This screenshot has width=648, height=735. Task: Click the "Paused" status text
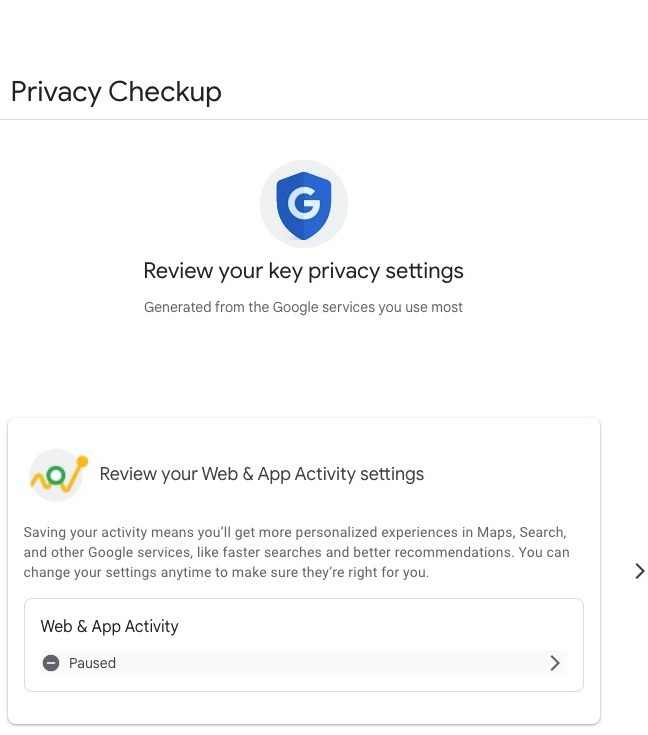92,663
